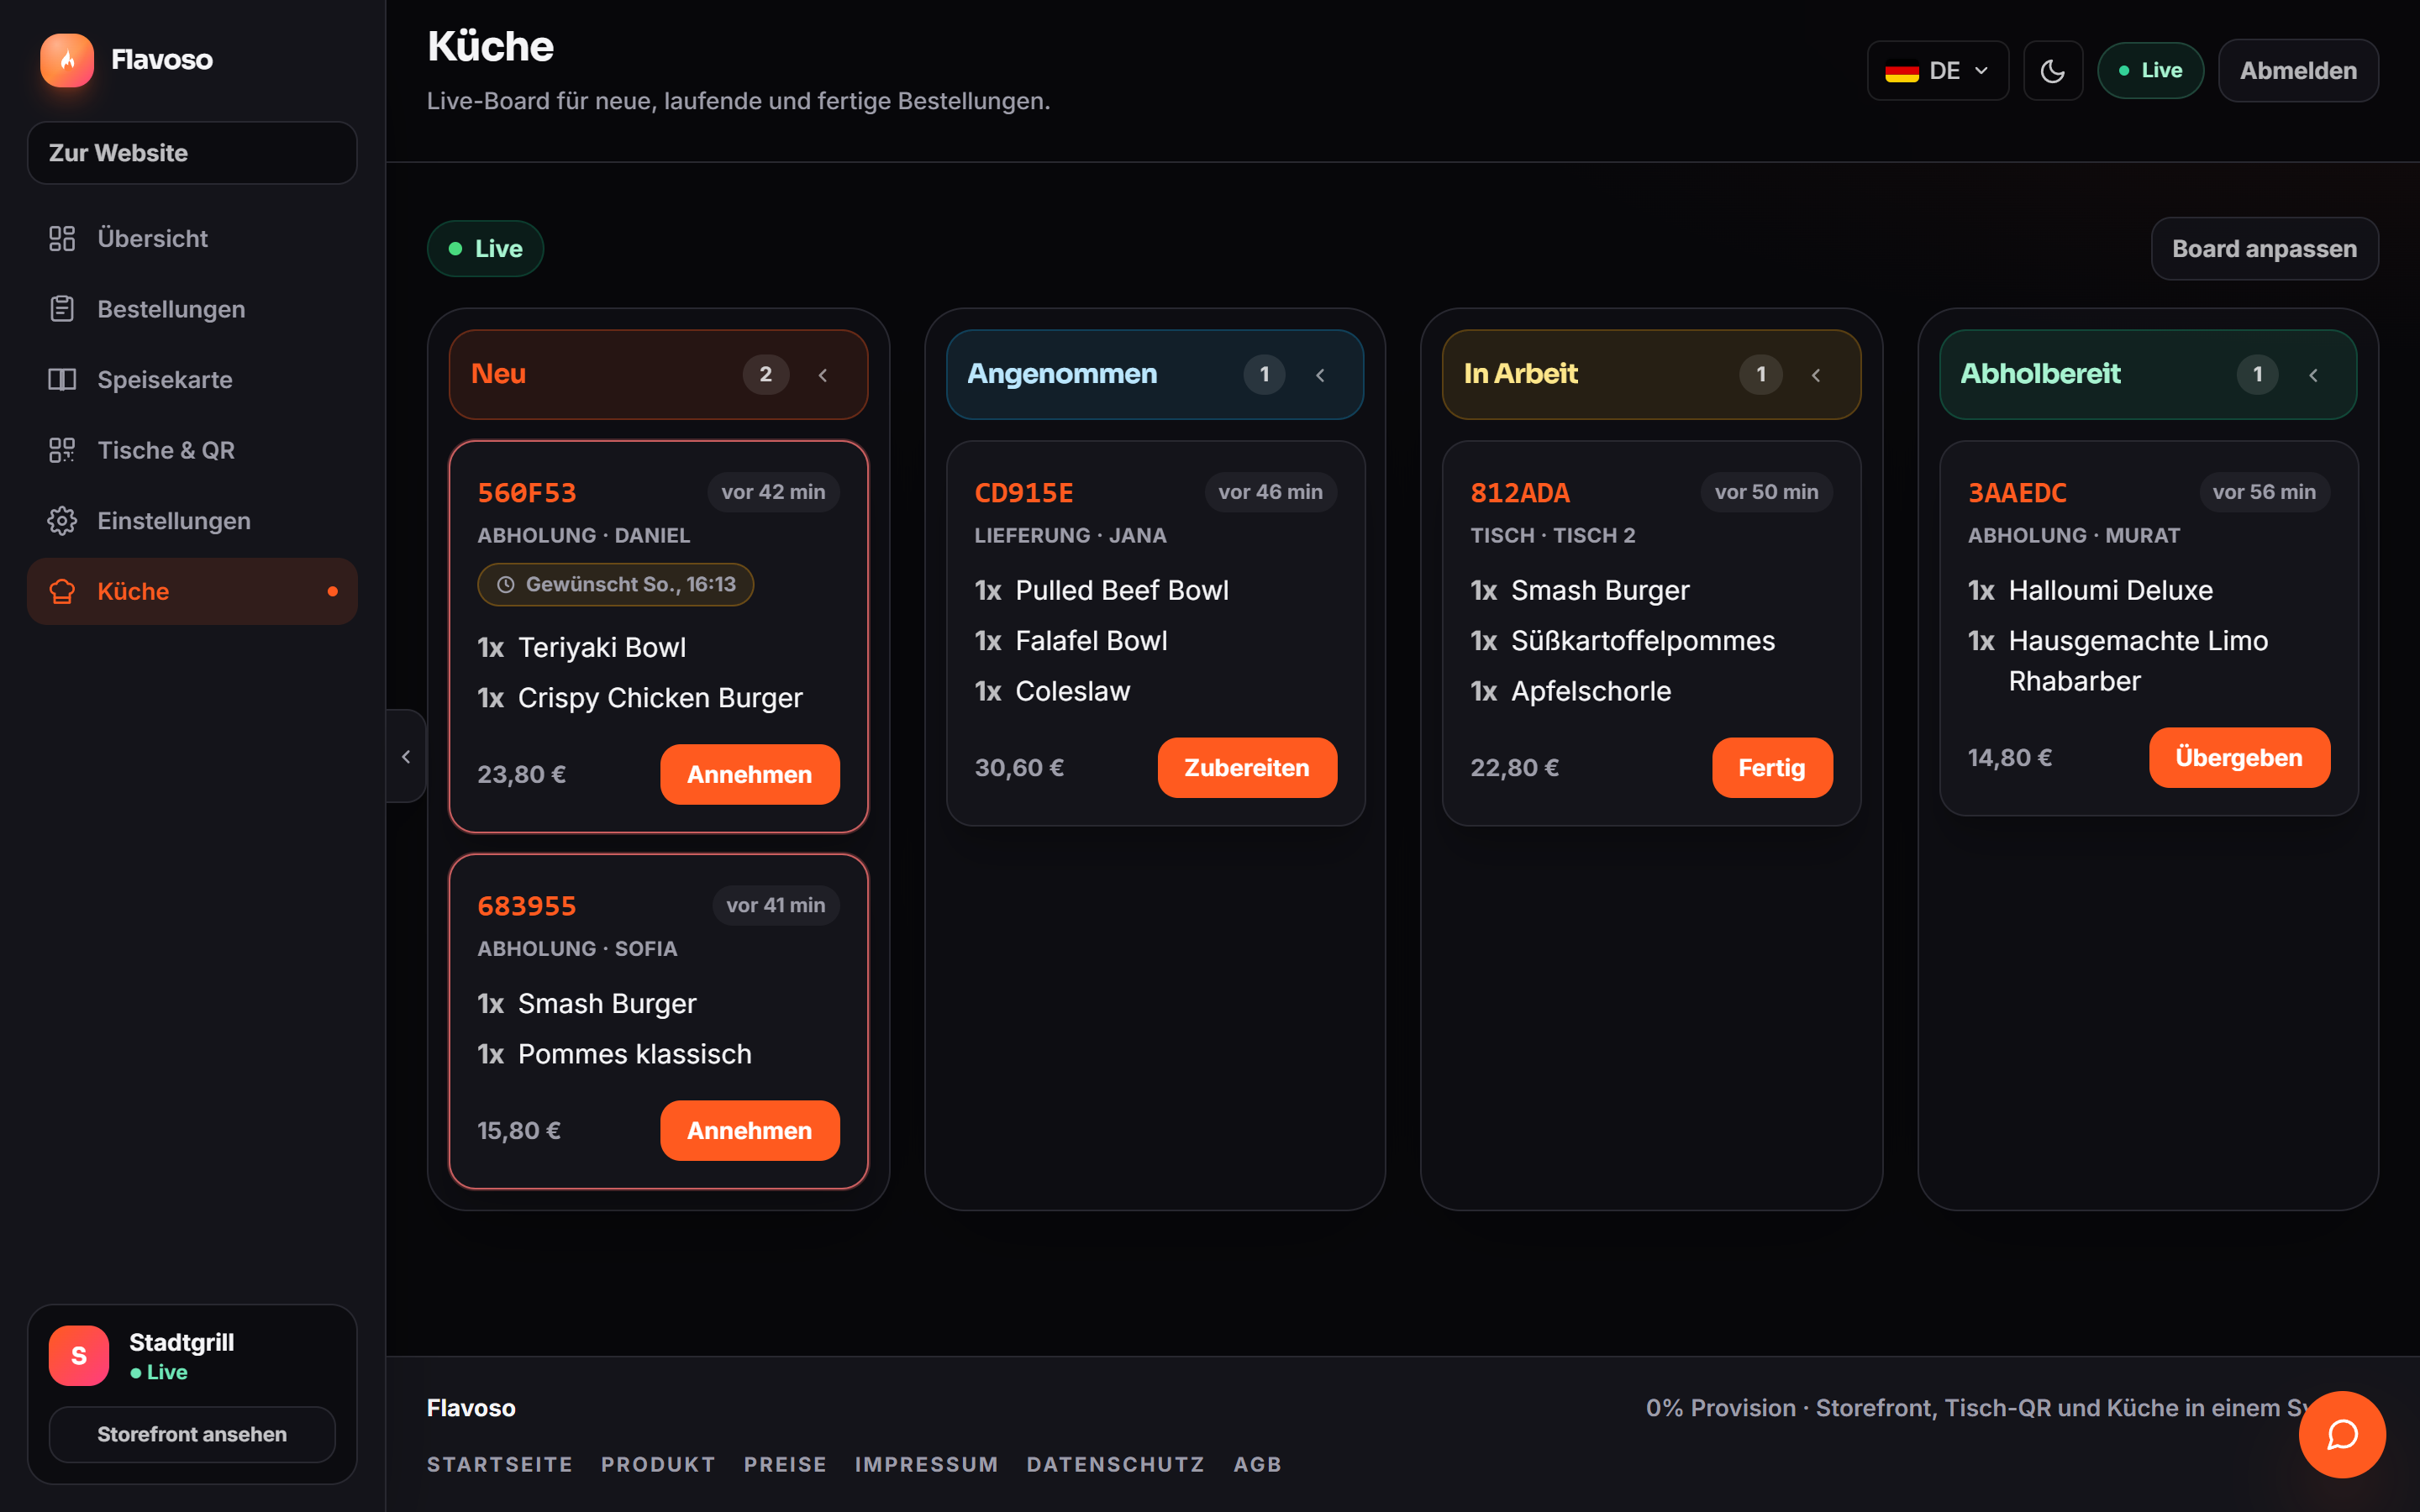Open the Speisekarte section
Screen dimensions: 2420x1512
tap(192, 380)
